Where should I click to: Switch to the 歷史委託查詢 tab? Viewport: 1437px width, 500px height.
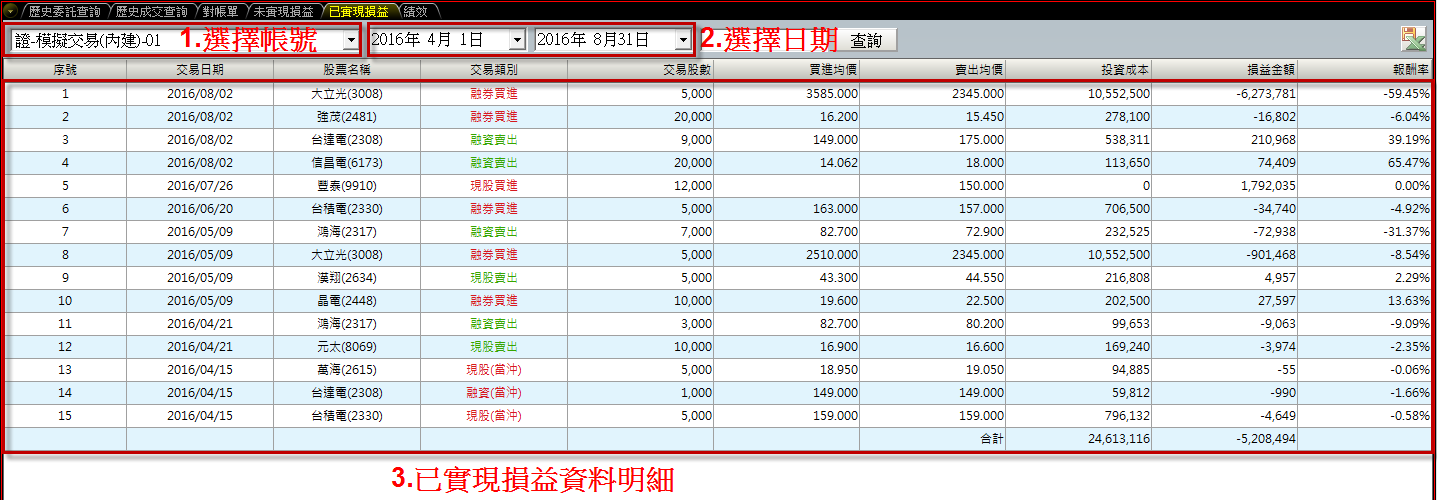click(x=64, y=10)
